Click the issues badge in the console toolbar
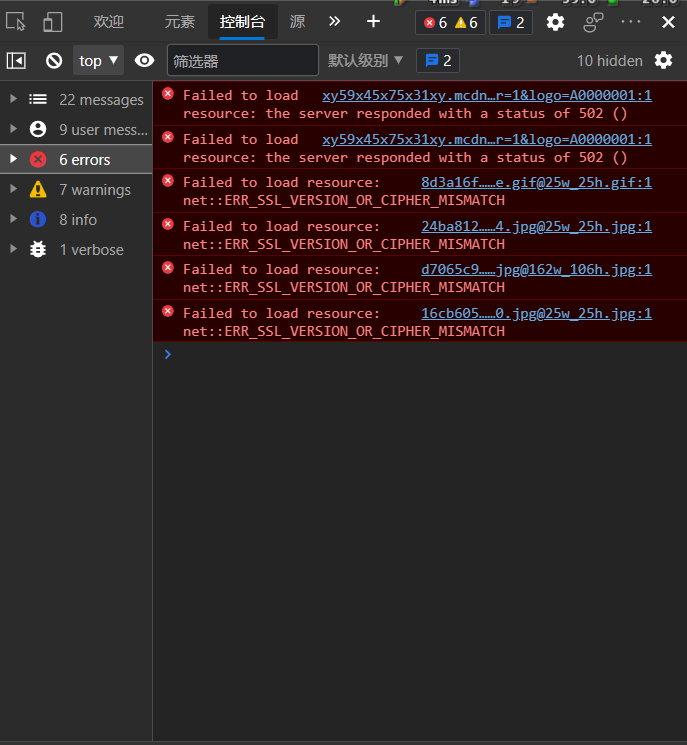Viewport: 687px width, 745px height. click(x=438, y=60)
